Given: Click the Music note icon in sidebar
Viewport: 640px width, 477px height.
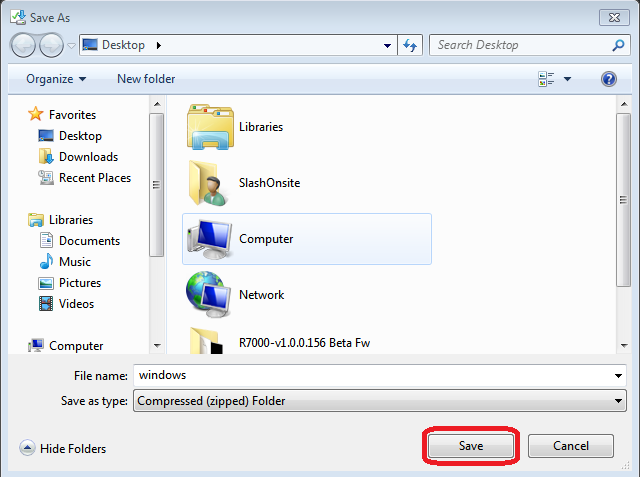Looking at the screenshot, I should point(46,261).
